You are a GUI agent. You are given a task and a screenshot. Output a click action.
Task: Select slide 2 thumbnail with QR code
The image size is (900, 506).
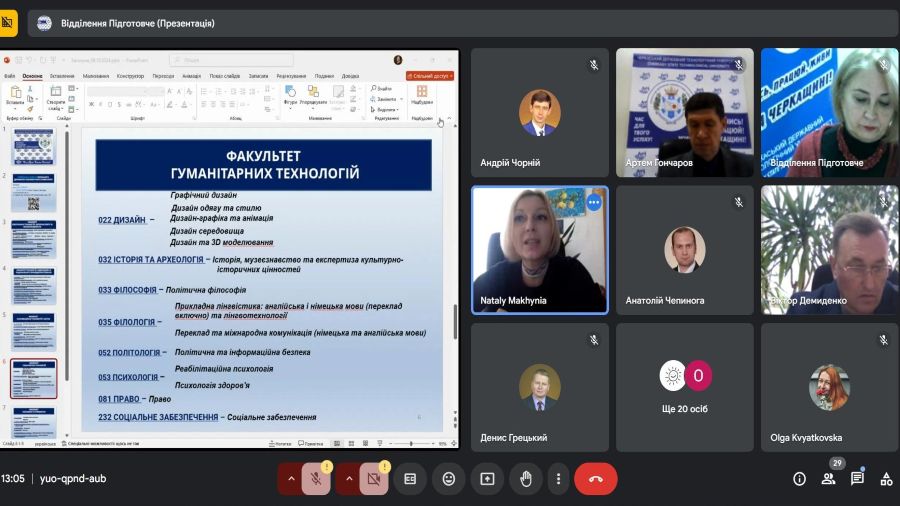(x=34, y=193)
